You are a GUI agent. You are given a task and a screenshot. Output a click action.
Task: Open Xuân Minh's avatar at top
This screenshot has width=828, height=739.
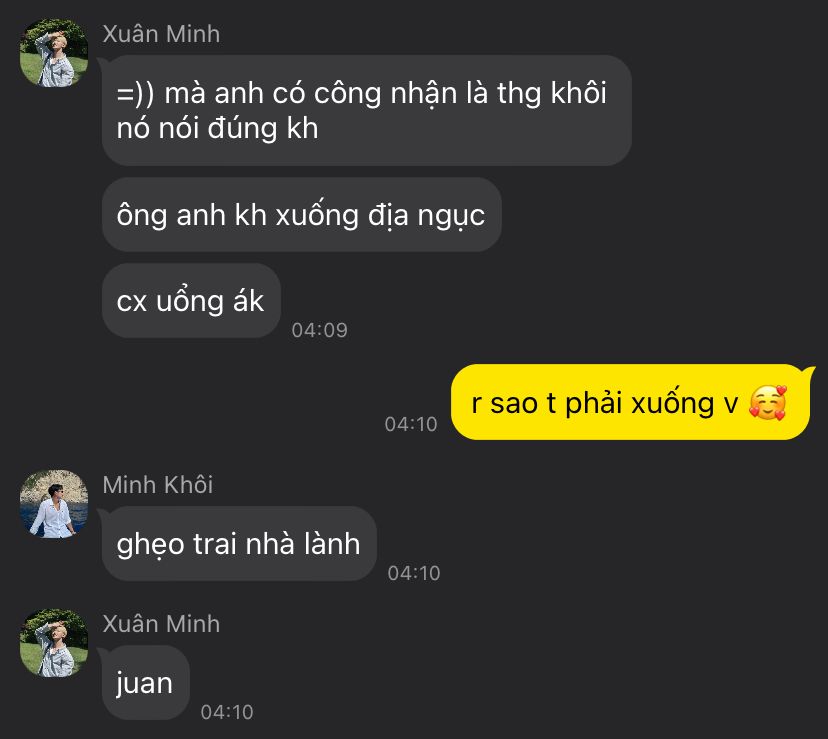tap(54, 53)
